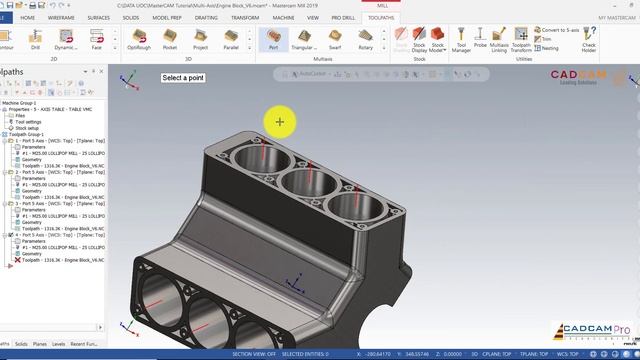The image size is (640, 360).
Task: Select the Drill toolpath icon
Action: 36,40
